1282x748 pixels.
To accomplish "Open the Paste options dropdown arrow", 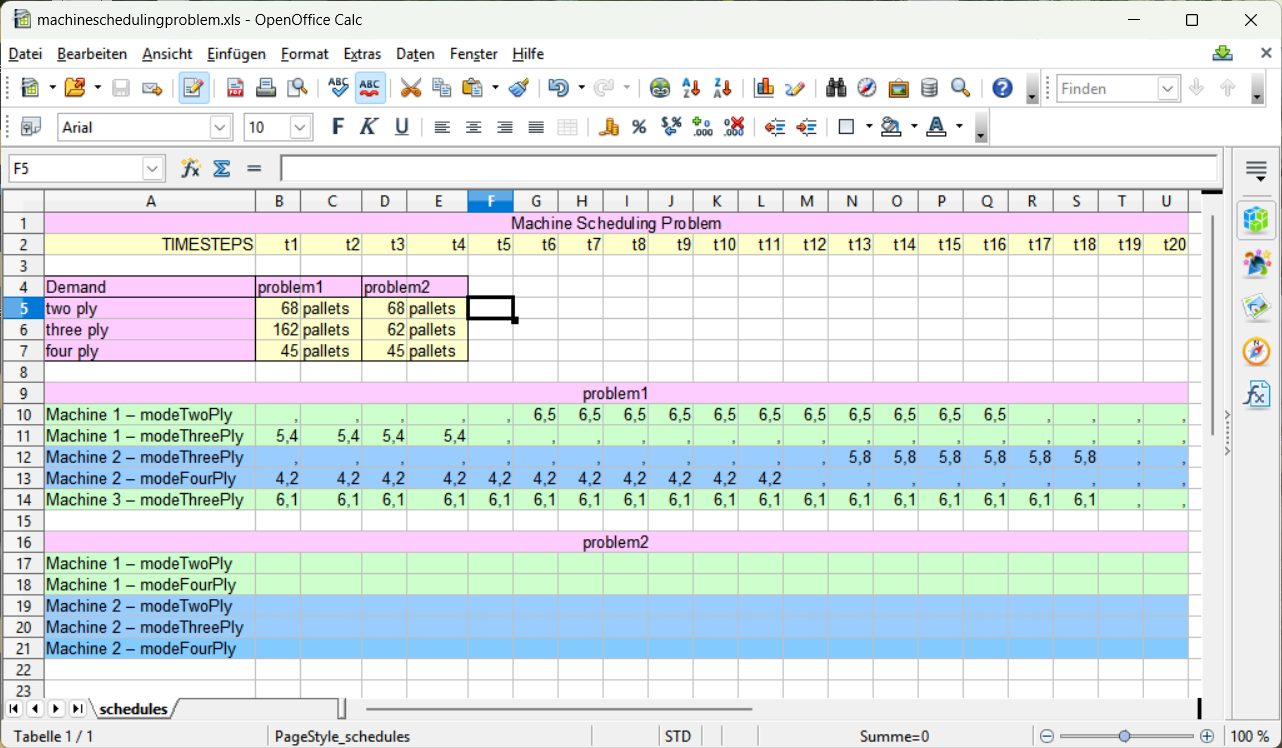I will coord(495,88).
